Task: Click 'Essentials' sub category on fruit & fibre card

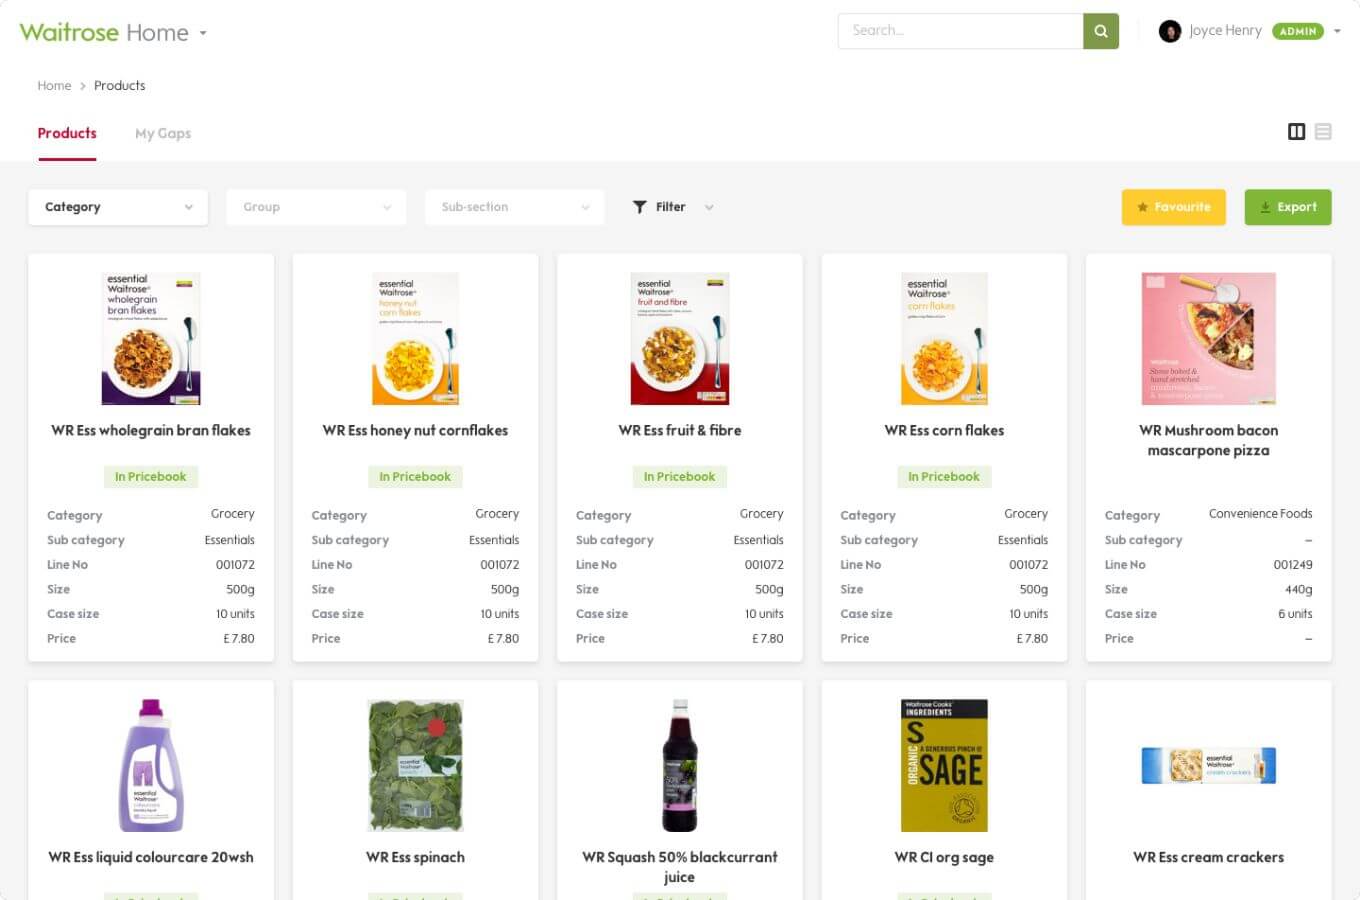Action: pos(758,539)
